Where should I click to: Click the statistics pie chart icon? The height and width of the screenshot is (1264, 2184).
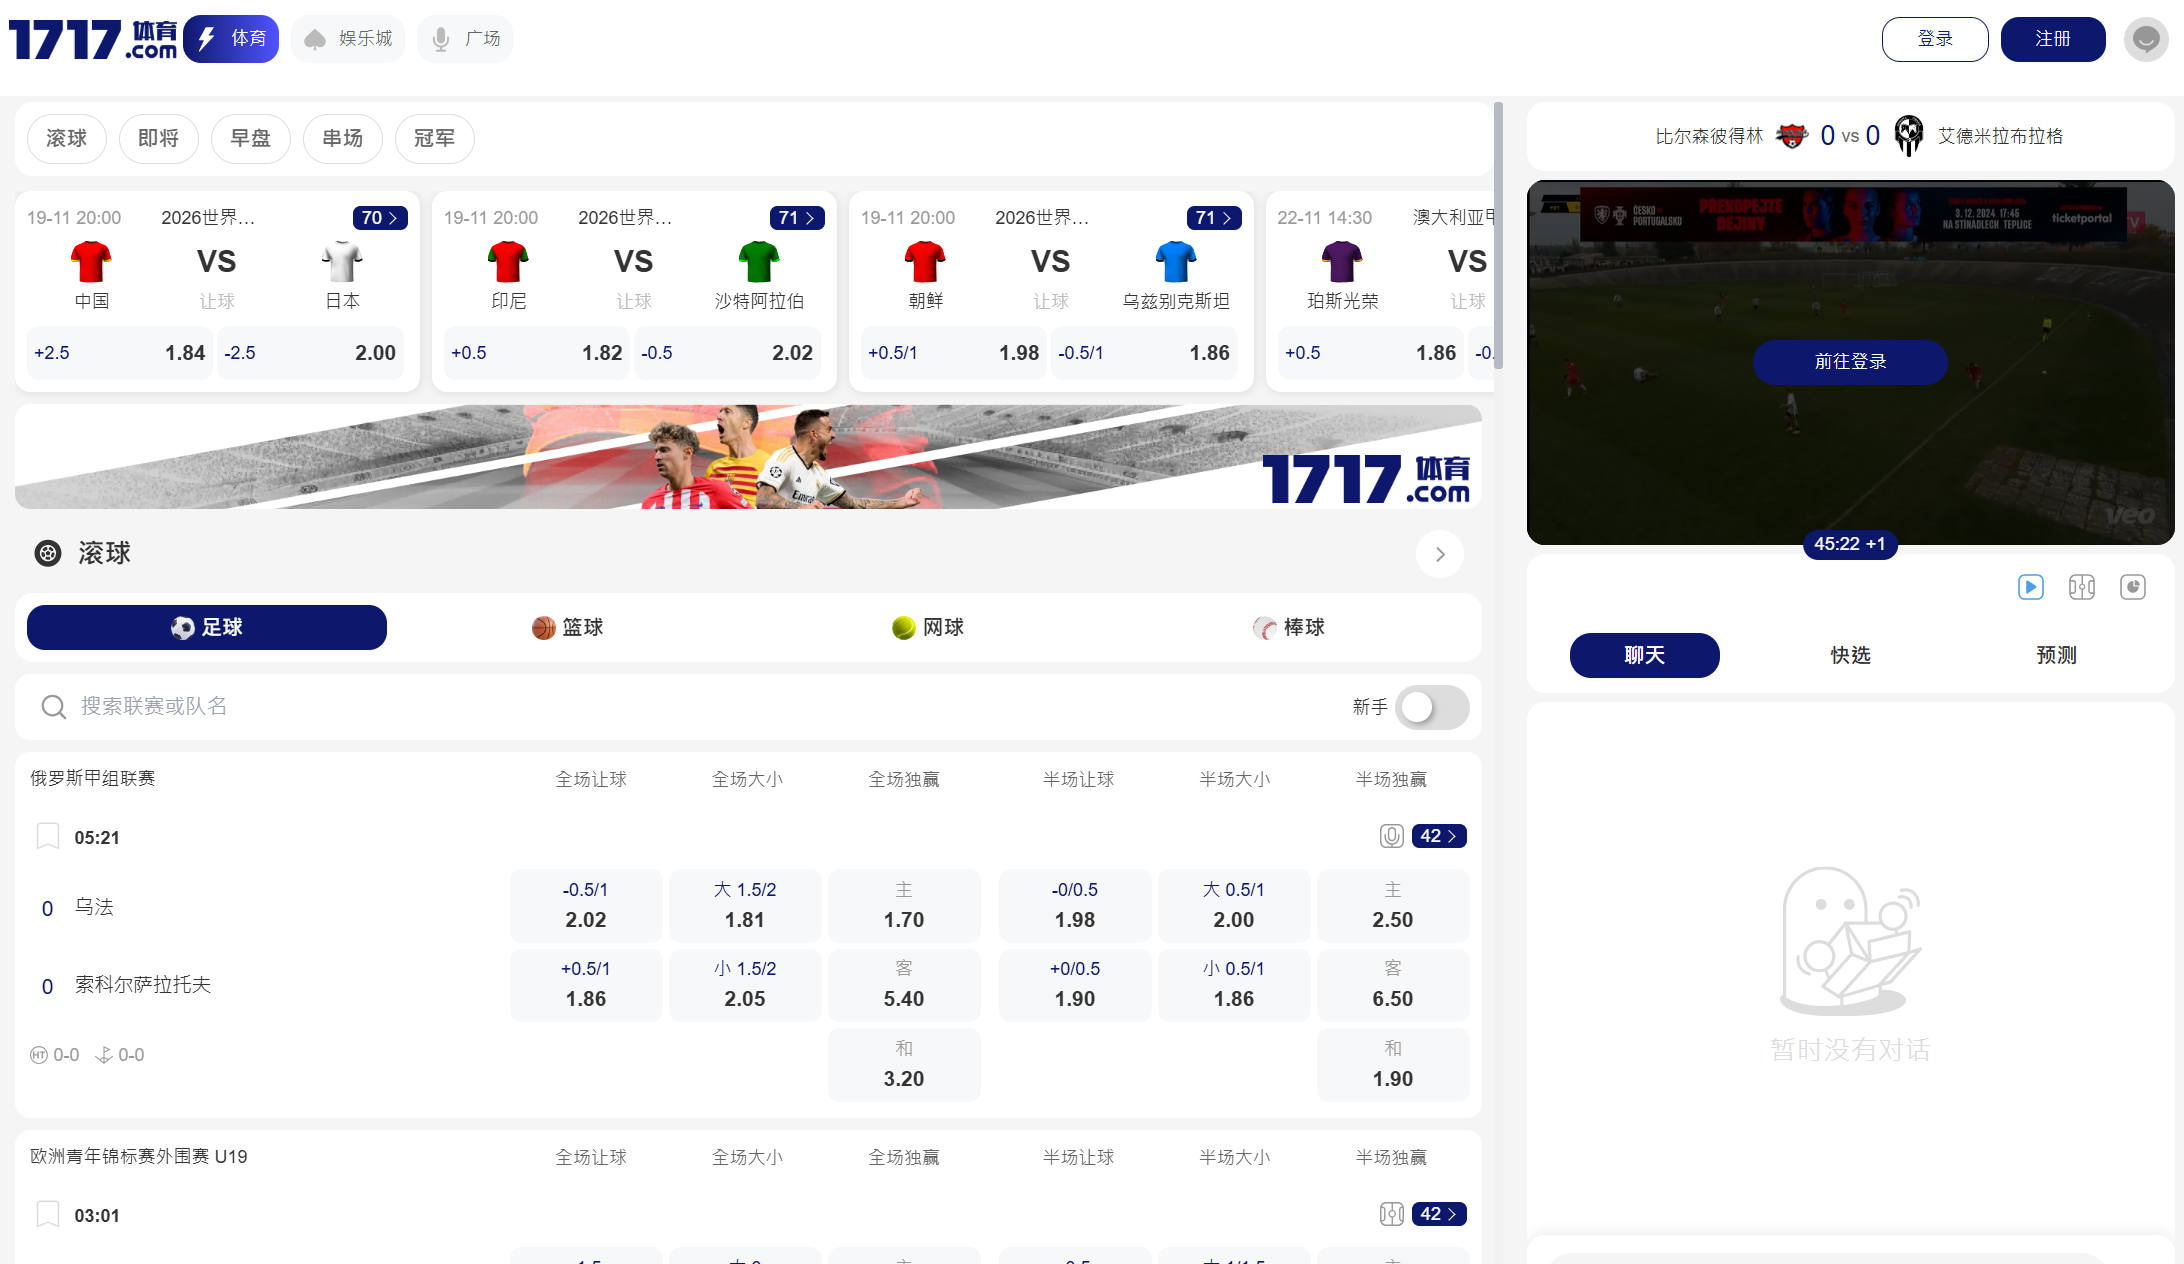[2132, 587]
